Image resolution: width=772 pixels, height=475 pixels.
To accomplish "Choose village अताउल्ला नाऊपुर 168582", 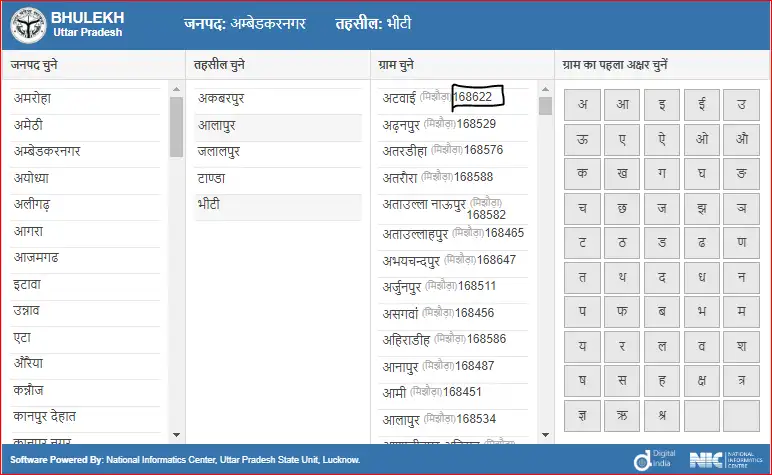I will pos(453,209).
